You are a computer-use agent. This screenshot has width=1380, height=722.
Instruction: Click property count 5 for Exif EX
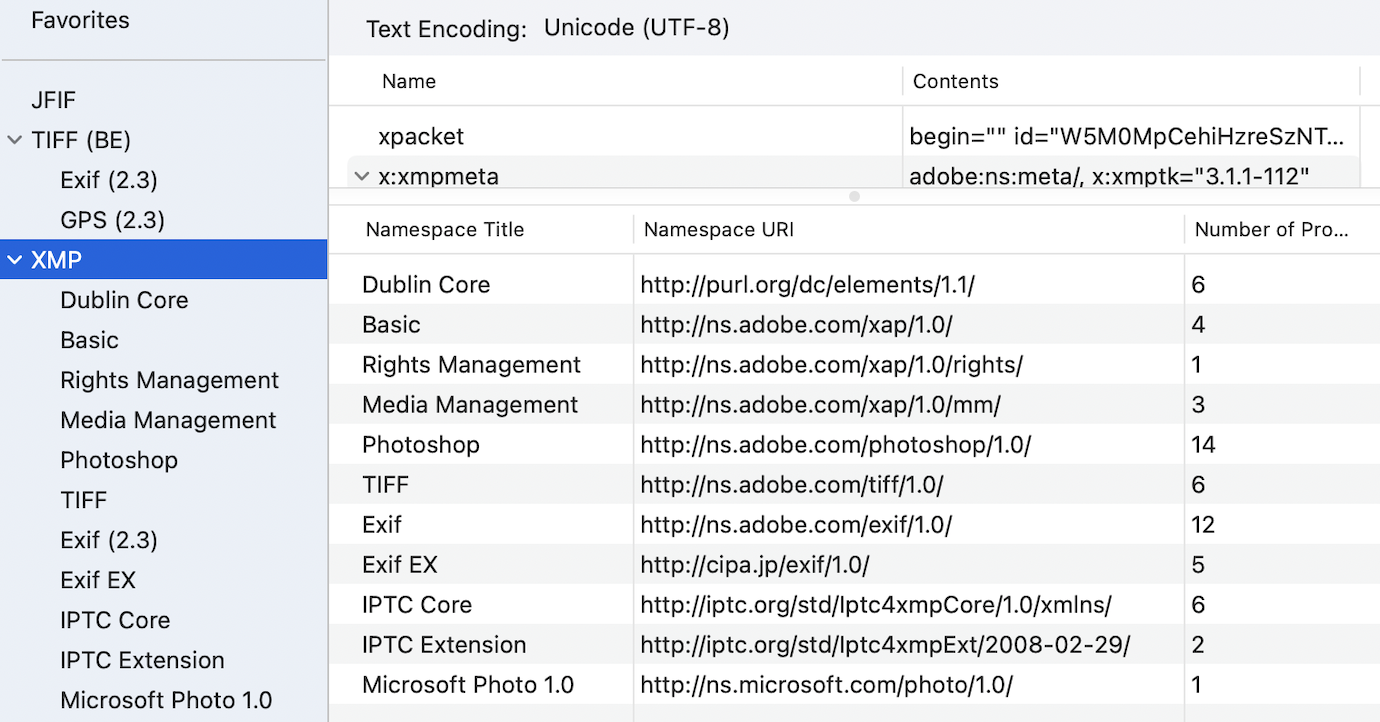click(x=1198, y=564)
